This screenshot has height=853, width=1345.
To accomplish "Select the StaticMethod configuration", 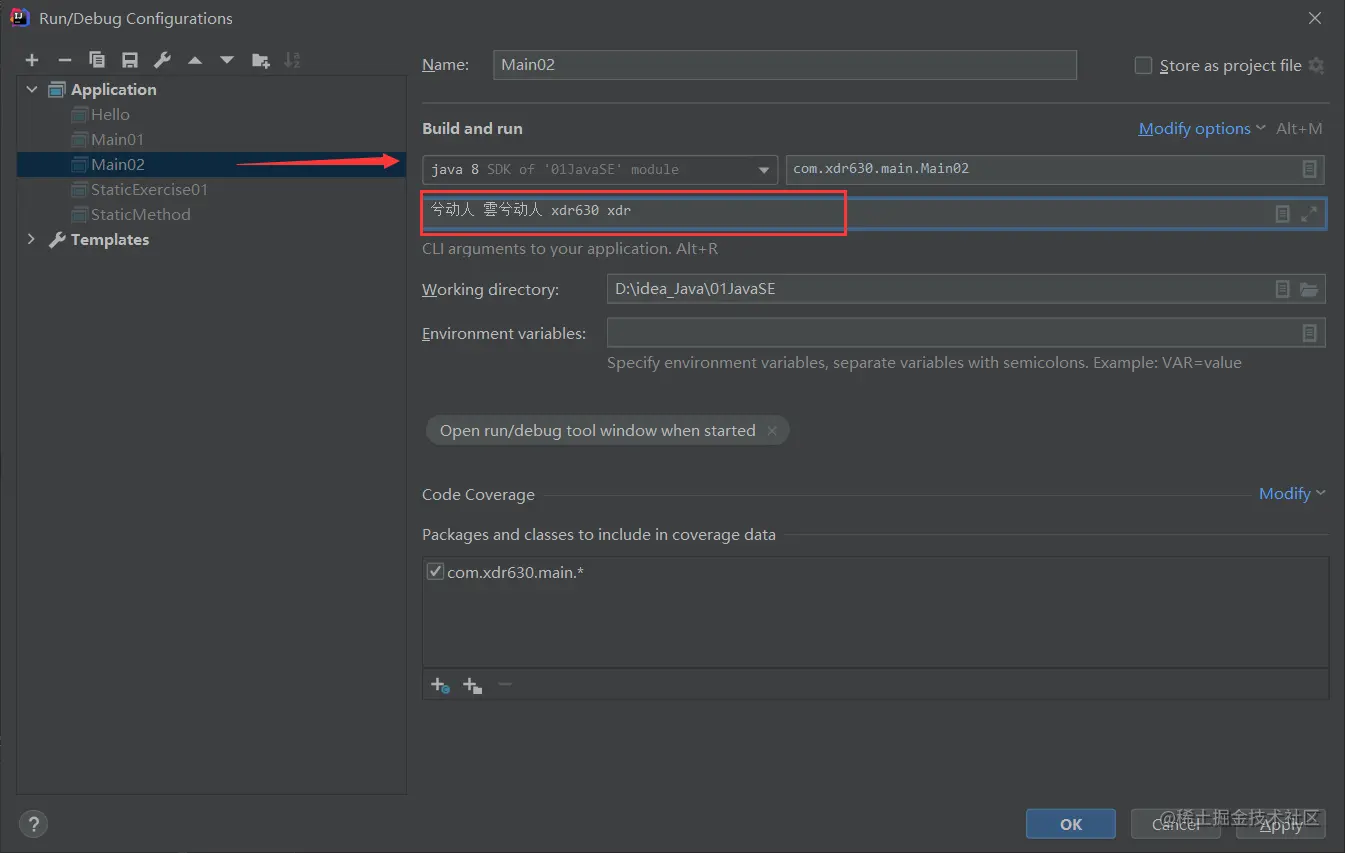I will tap(140, 214).
